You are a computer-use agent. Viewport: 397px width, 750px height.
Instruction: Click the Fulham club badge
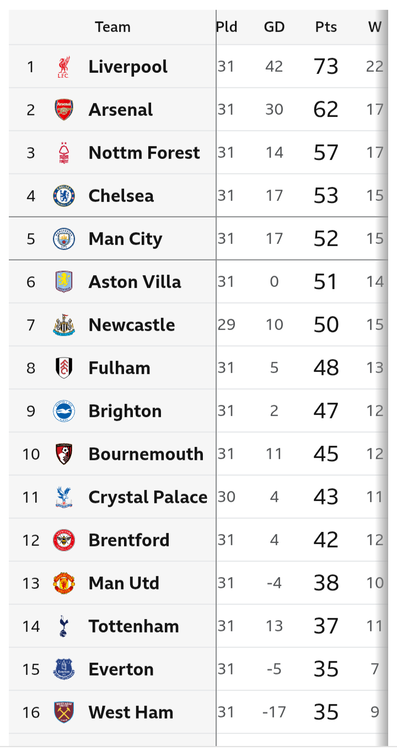[64, 368]
